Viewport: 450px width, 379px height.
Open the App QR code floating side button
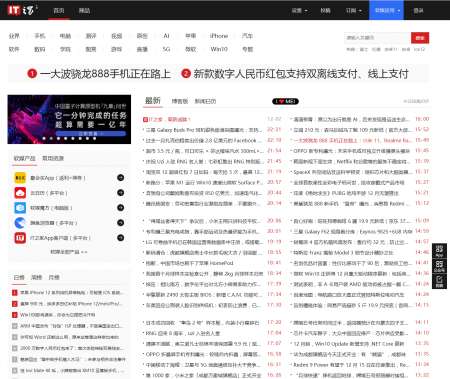[439, 251]
